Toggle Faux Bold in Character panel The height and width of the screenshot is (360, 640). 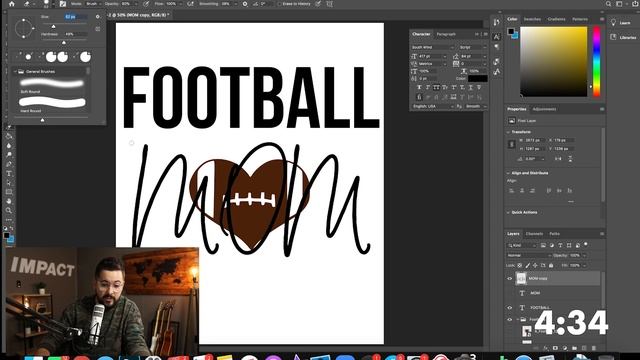coord(419,87)
